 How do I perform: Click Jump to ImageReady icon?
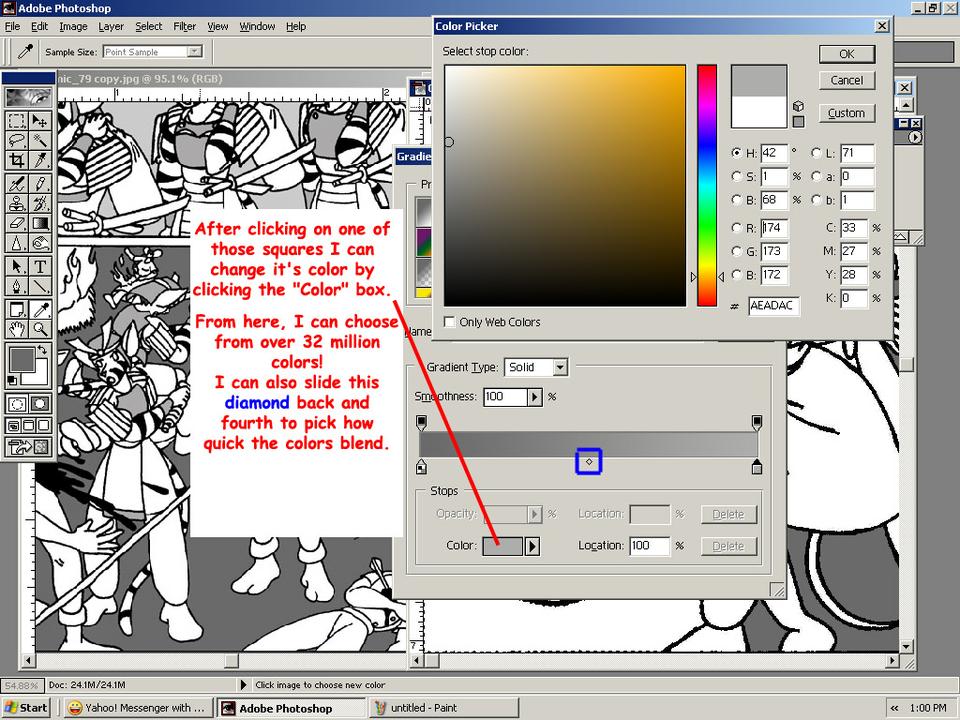[28, 447]
